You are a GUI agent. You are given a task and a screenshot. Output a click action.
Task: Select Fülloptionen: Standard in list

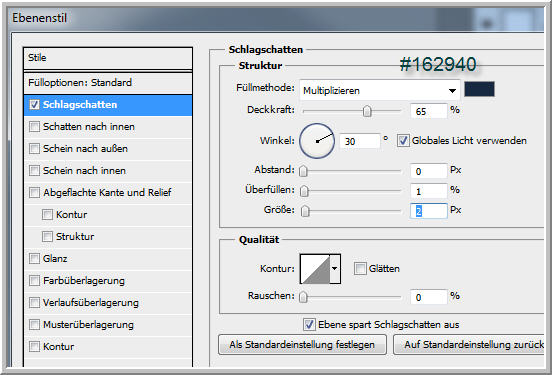pyautogui.click(x=108, y=83)
